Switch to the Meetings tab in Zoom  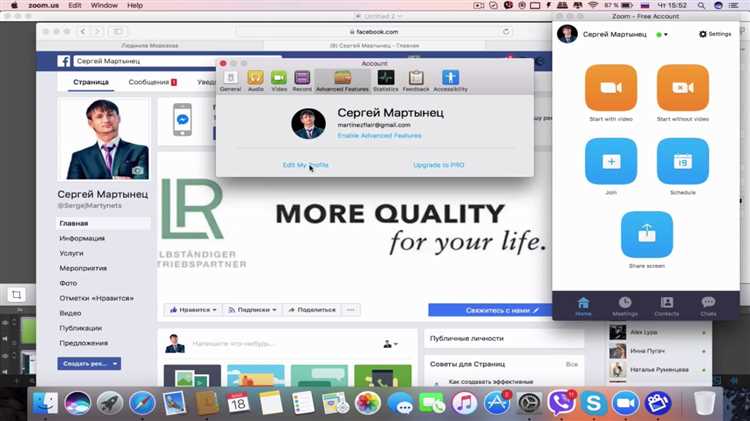coord(625,307)
